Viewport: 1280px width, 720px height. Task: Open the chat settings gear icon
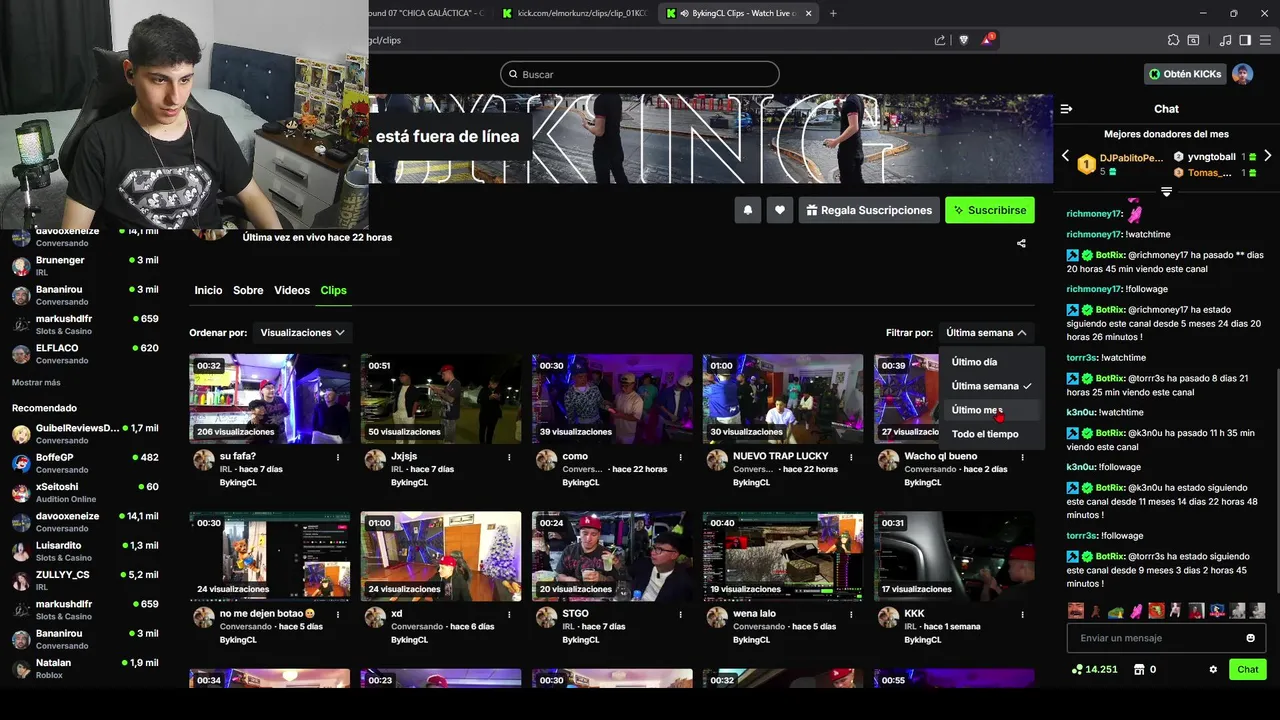coord(1213,670)
